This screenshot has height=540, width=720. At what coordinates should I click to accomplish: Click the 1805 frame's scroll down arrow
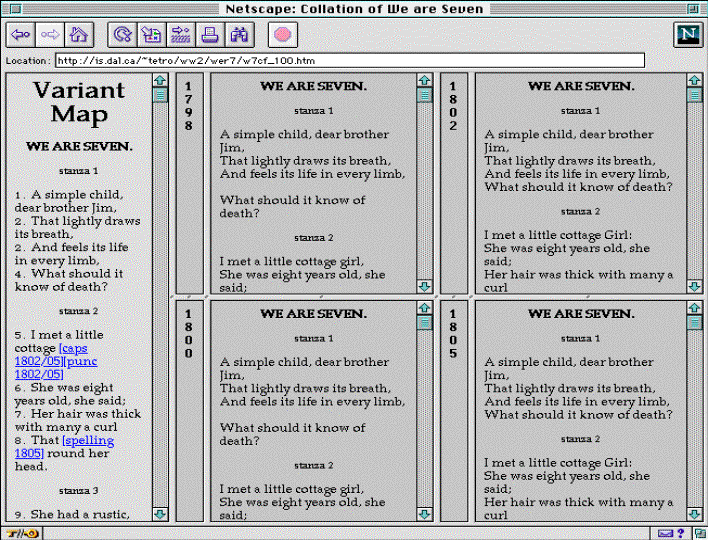point(694,514)
